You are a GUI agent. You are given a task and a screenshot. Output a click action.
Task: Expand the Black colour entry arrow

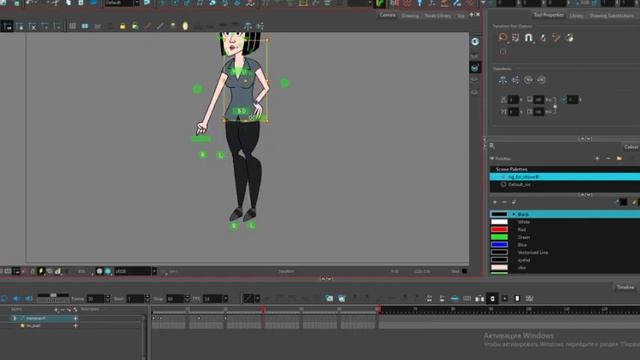514,214
